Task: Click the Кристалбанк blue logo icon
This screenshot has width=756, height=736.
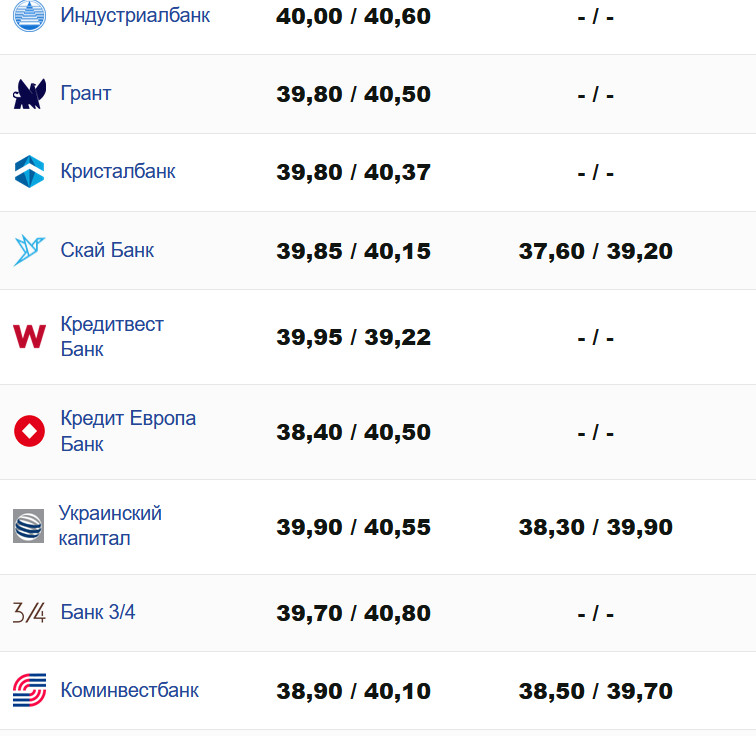Action: pos(29,171)
